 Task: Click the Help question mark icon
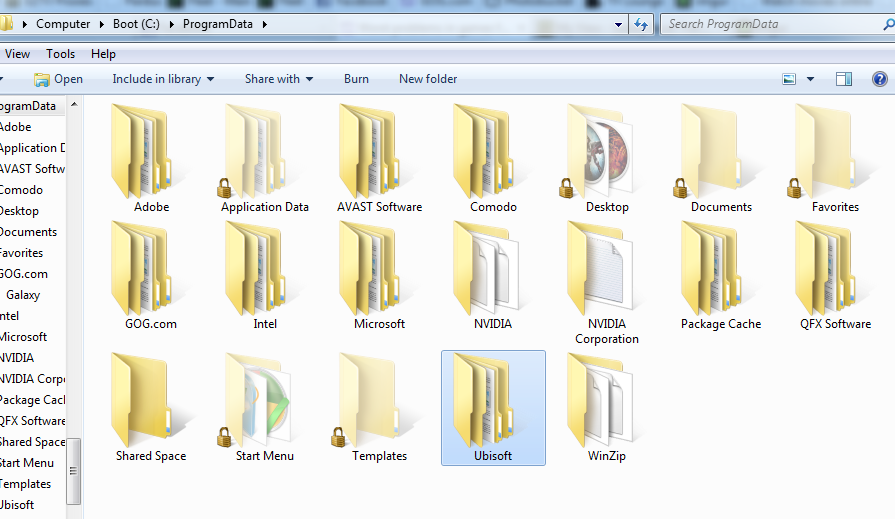(x=880, y=79)
